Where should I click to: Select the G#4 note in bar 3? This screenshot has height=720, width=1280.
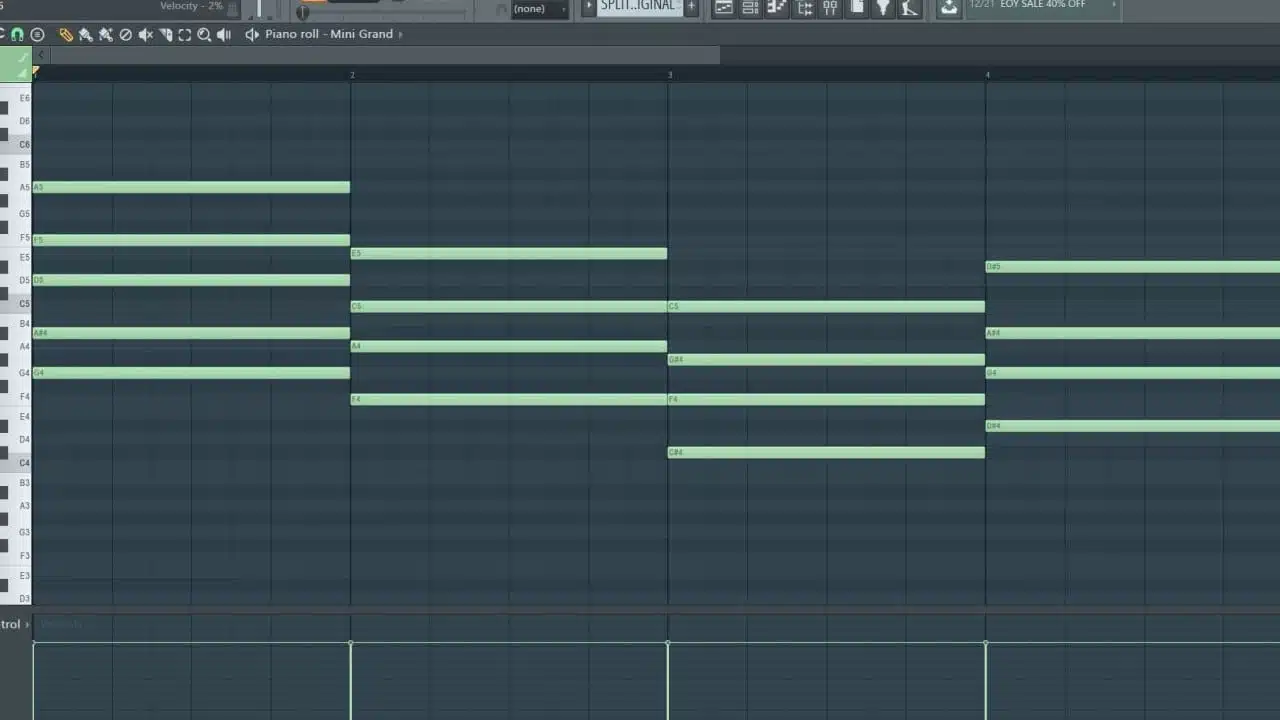826,359
